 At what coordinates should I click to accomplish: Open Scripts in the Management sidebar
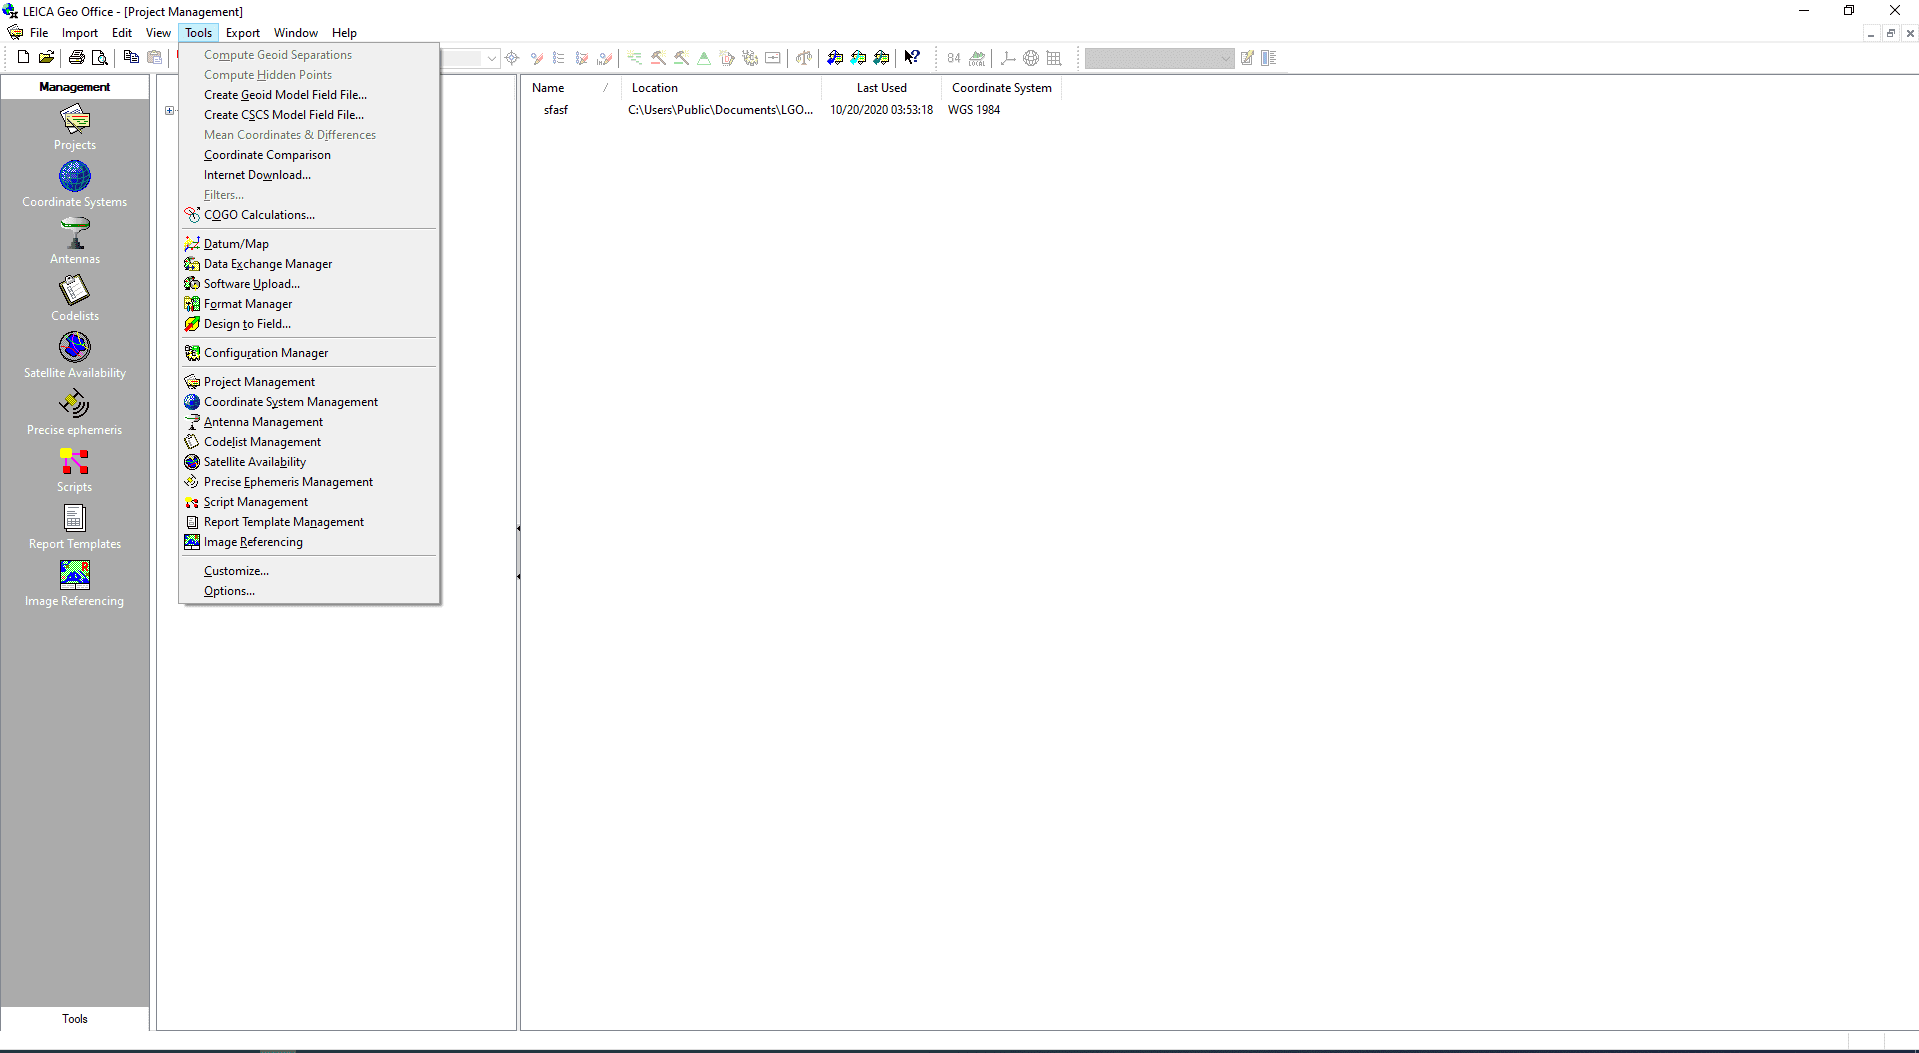(75, 470)
